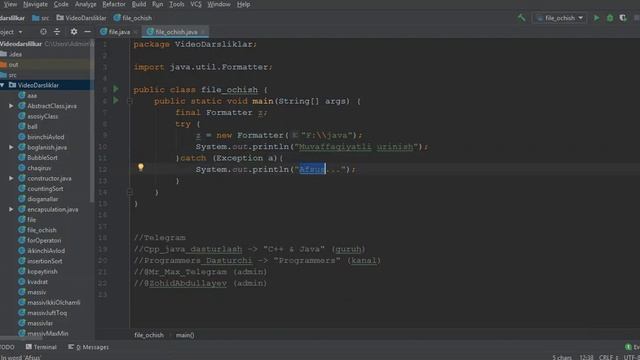The image size is (640, 360).
Task: Click the line separator CRLF status indicator
Action: tap(608, 357)
